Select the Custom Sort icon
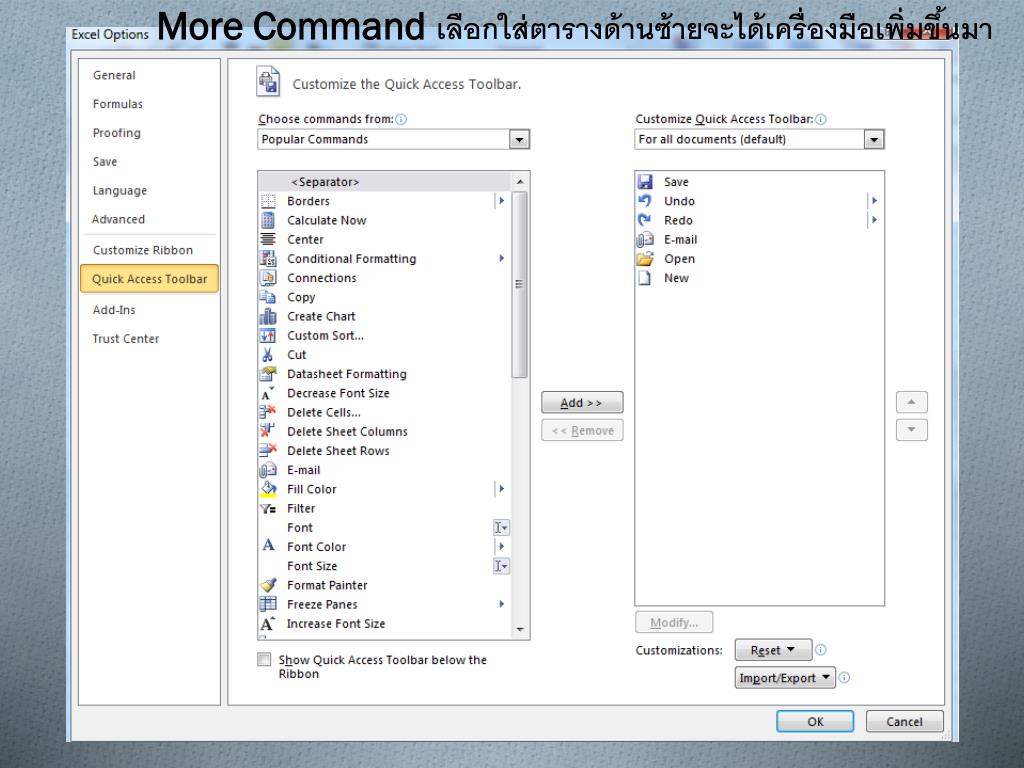The image size is (1024, 768). [268, 336]
